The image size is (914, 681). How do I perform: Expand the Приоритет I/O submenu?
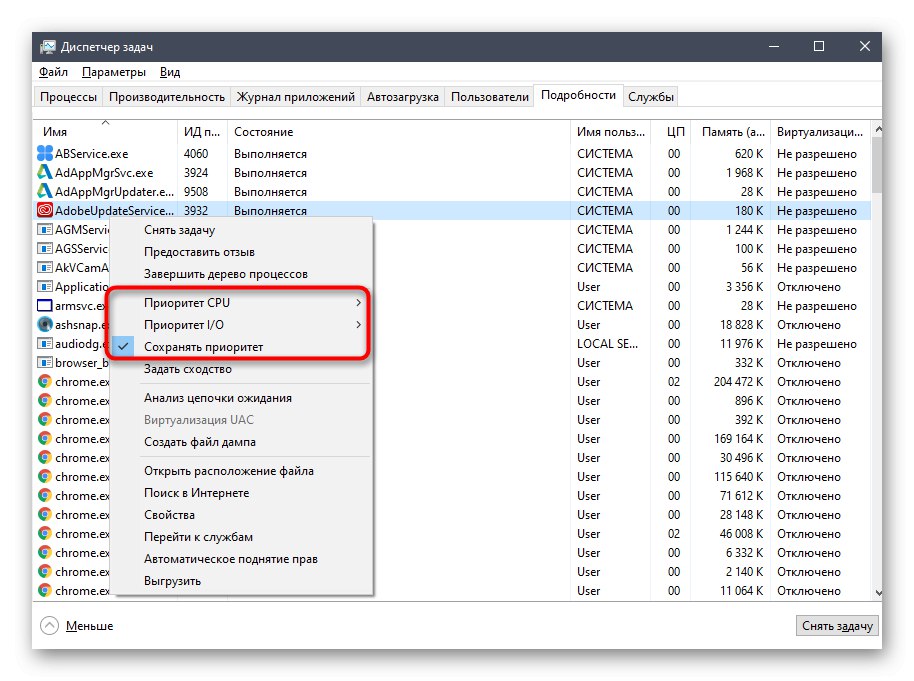pyautogui.click(x=241, y=325)
